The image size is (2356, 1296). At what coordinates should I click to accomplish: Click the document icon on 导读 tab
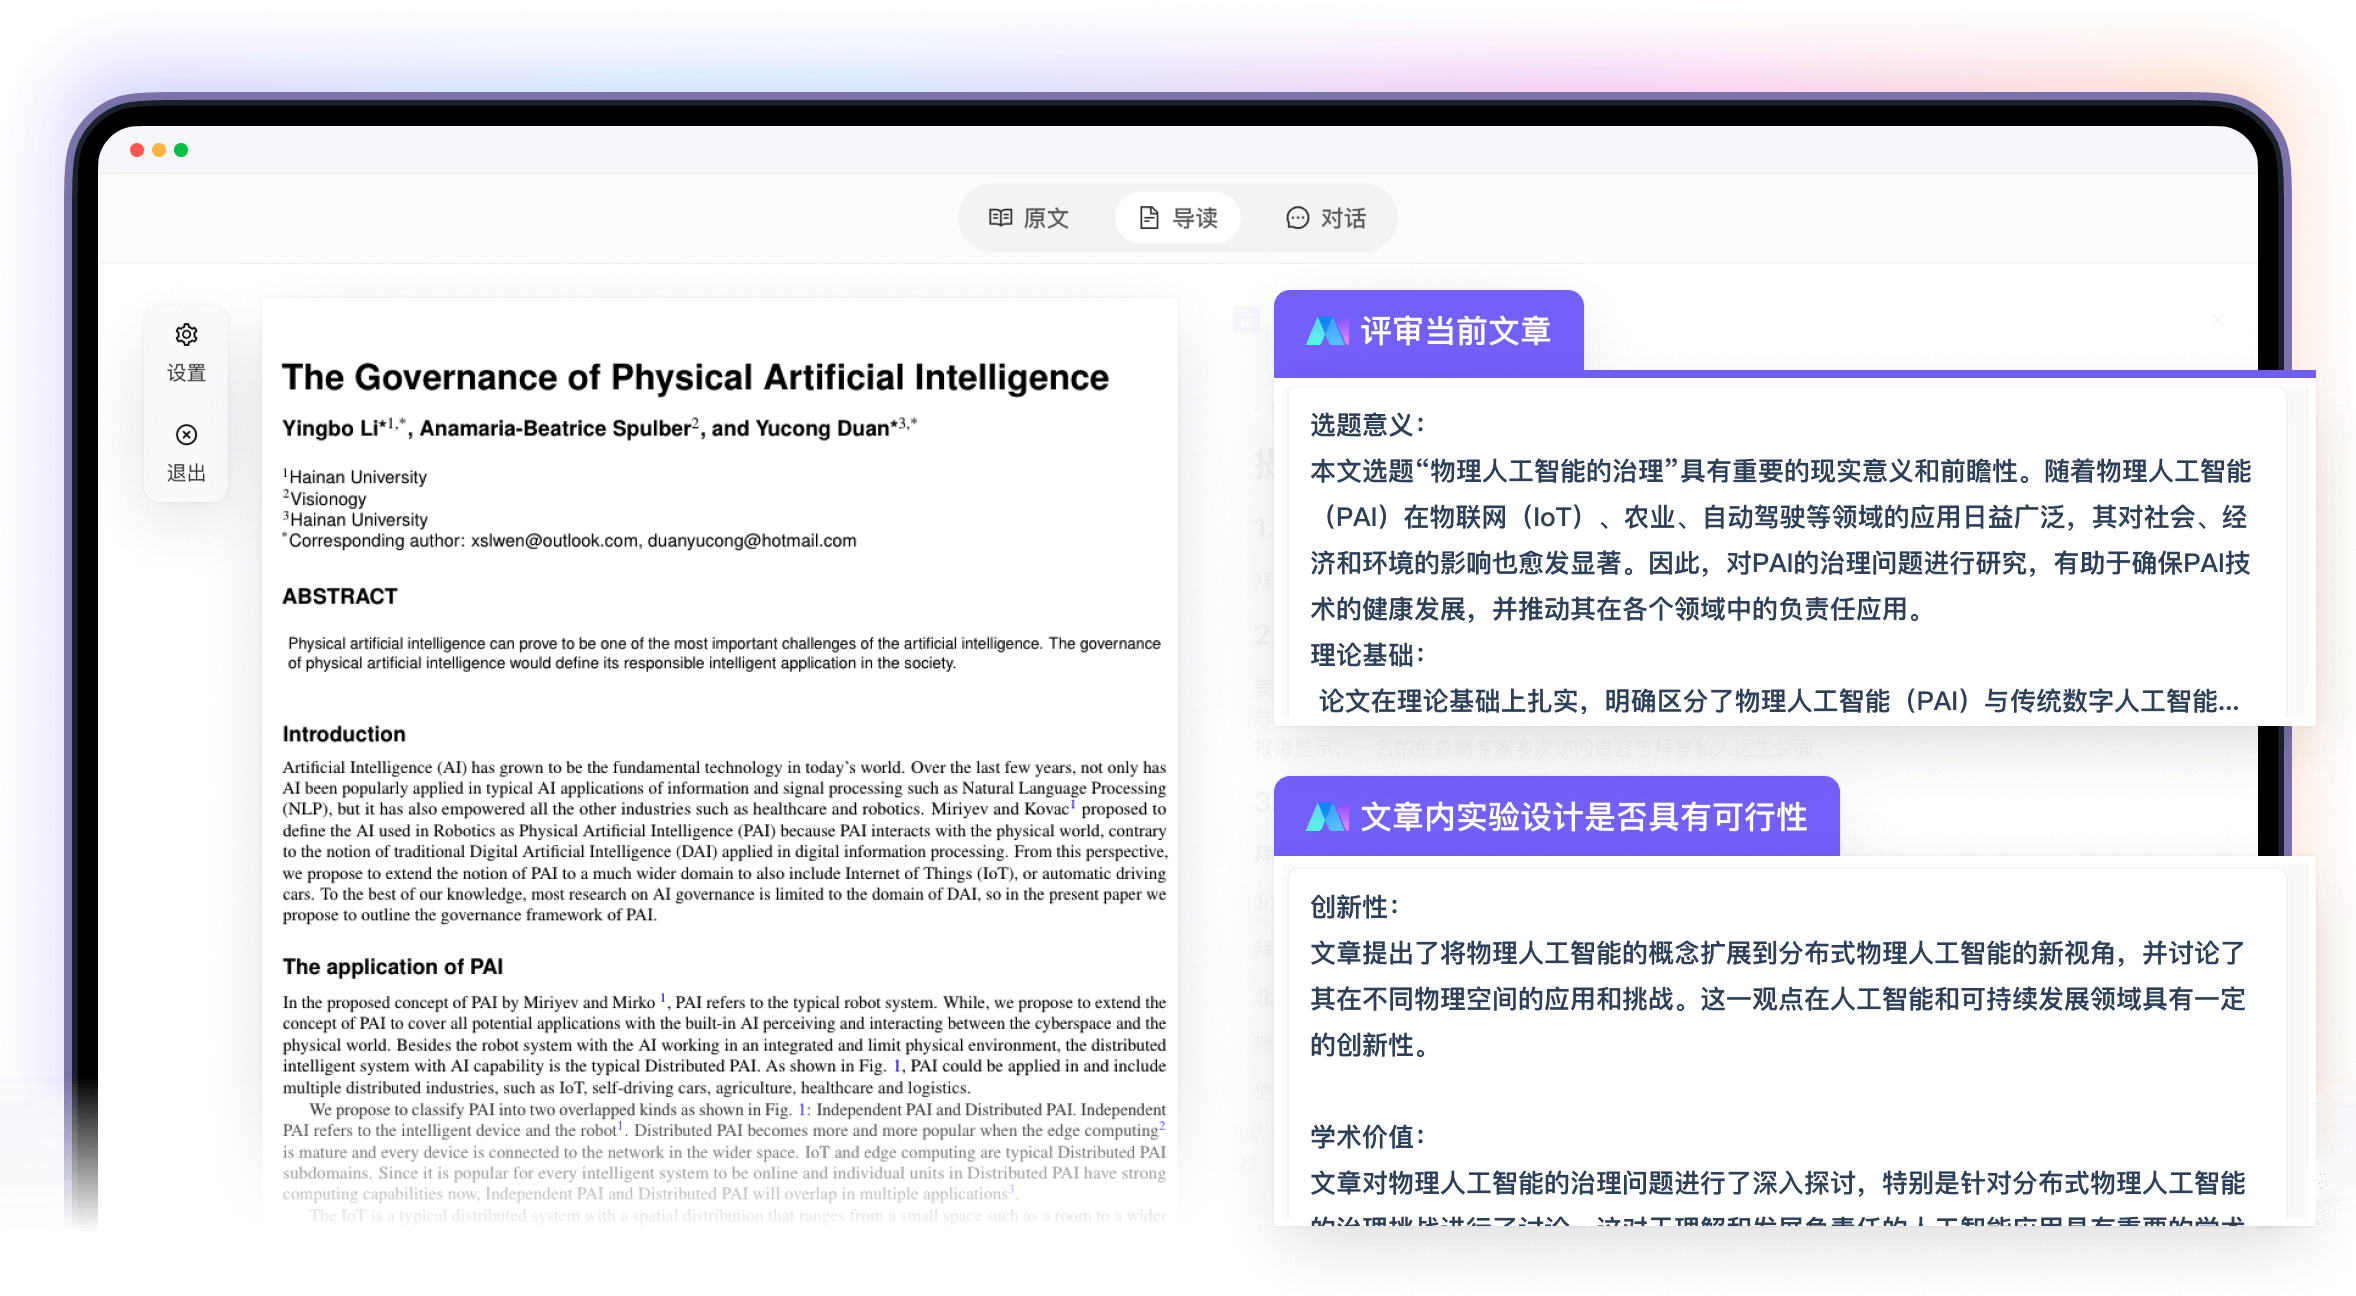(x=1149, y=218)
